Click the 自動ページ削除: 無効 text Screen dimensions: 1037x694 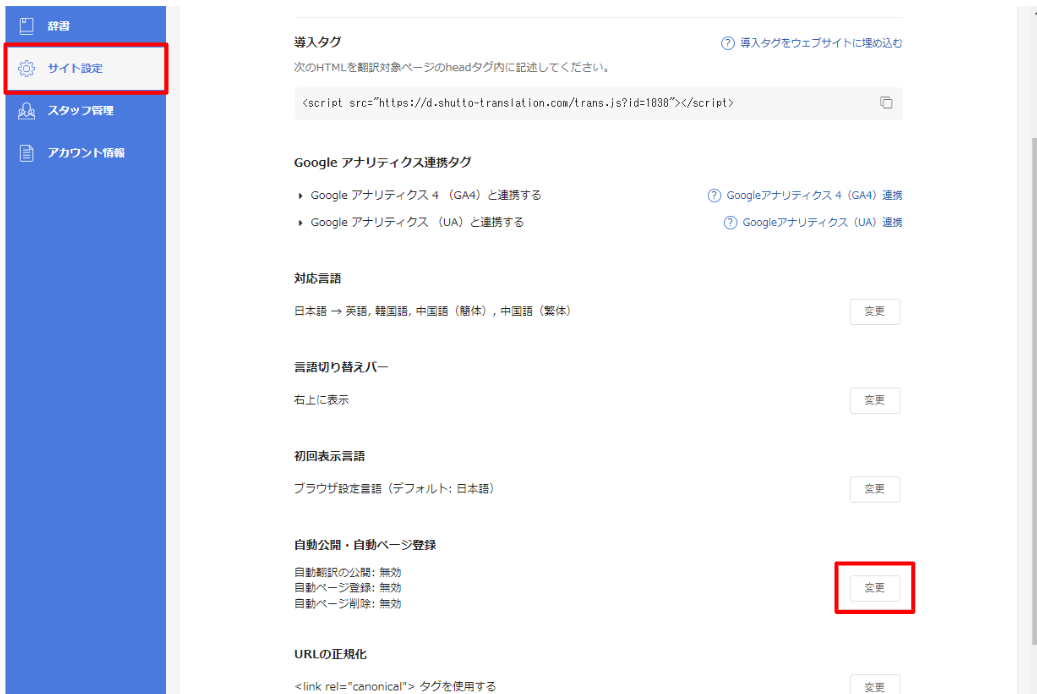(348, 603)
